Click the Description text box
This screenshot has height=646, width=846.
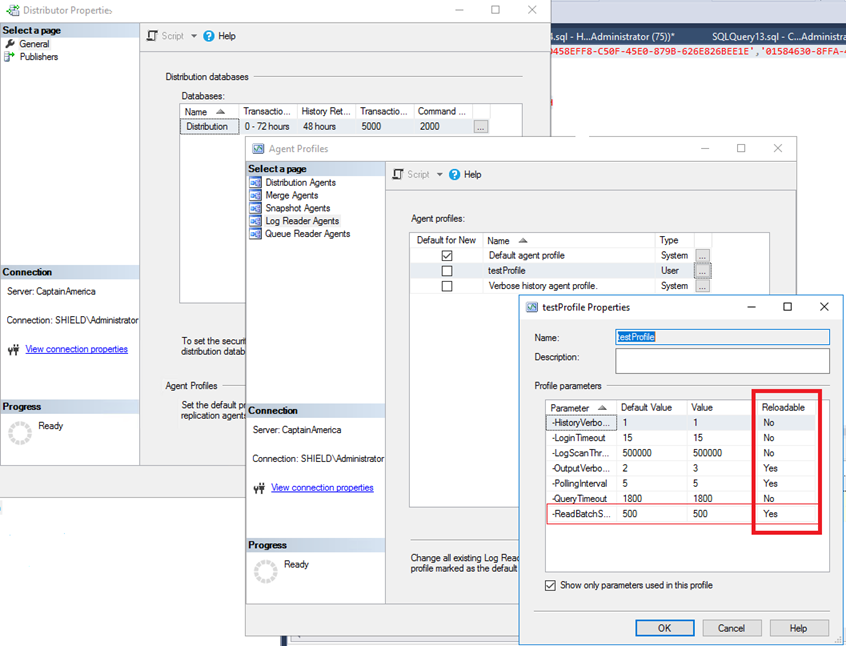click(722, 361)
